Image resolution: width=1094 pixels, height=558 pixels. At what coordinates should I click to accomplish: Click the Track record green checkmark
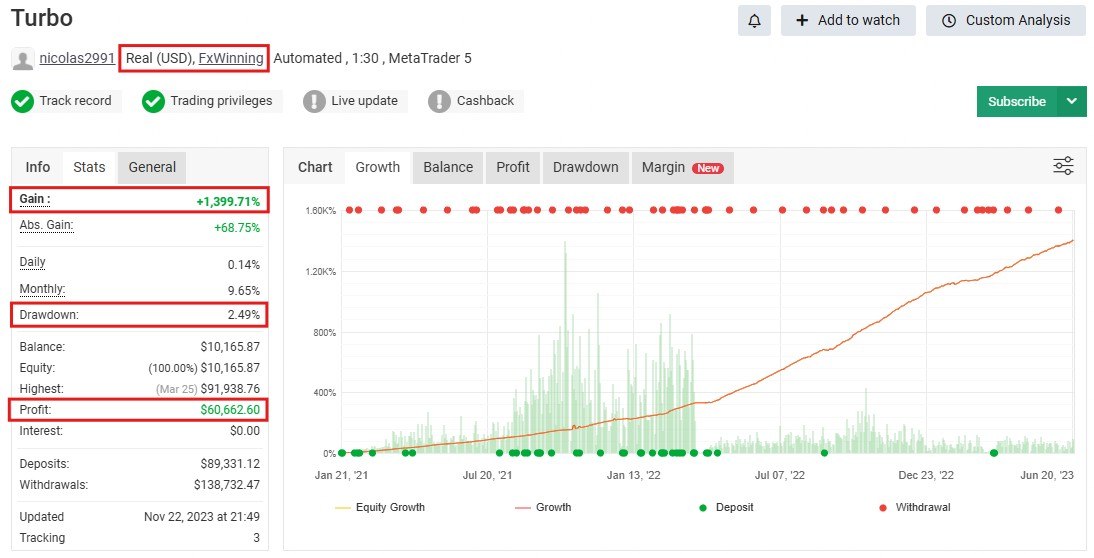pyautogui.click(x=22, y=101)
